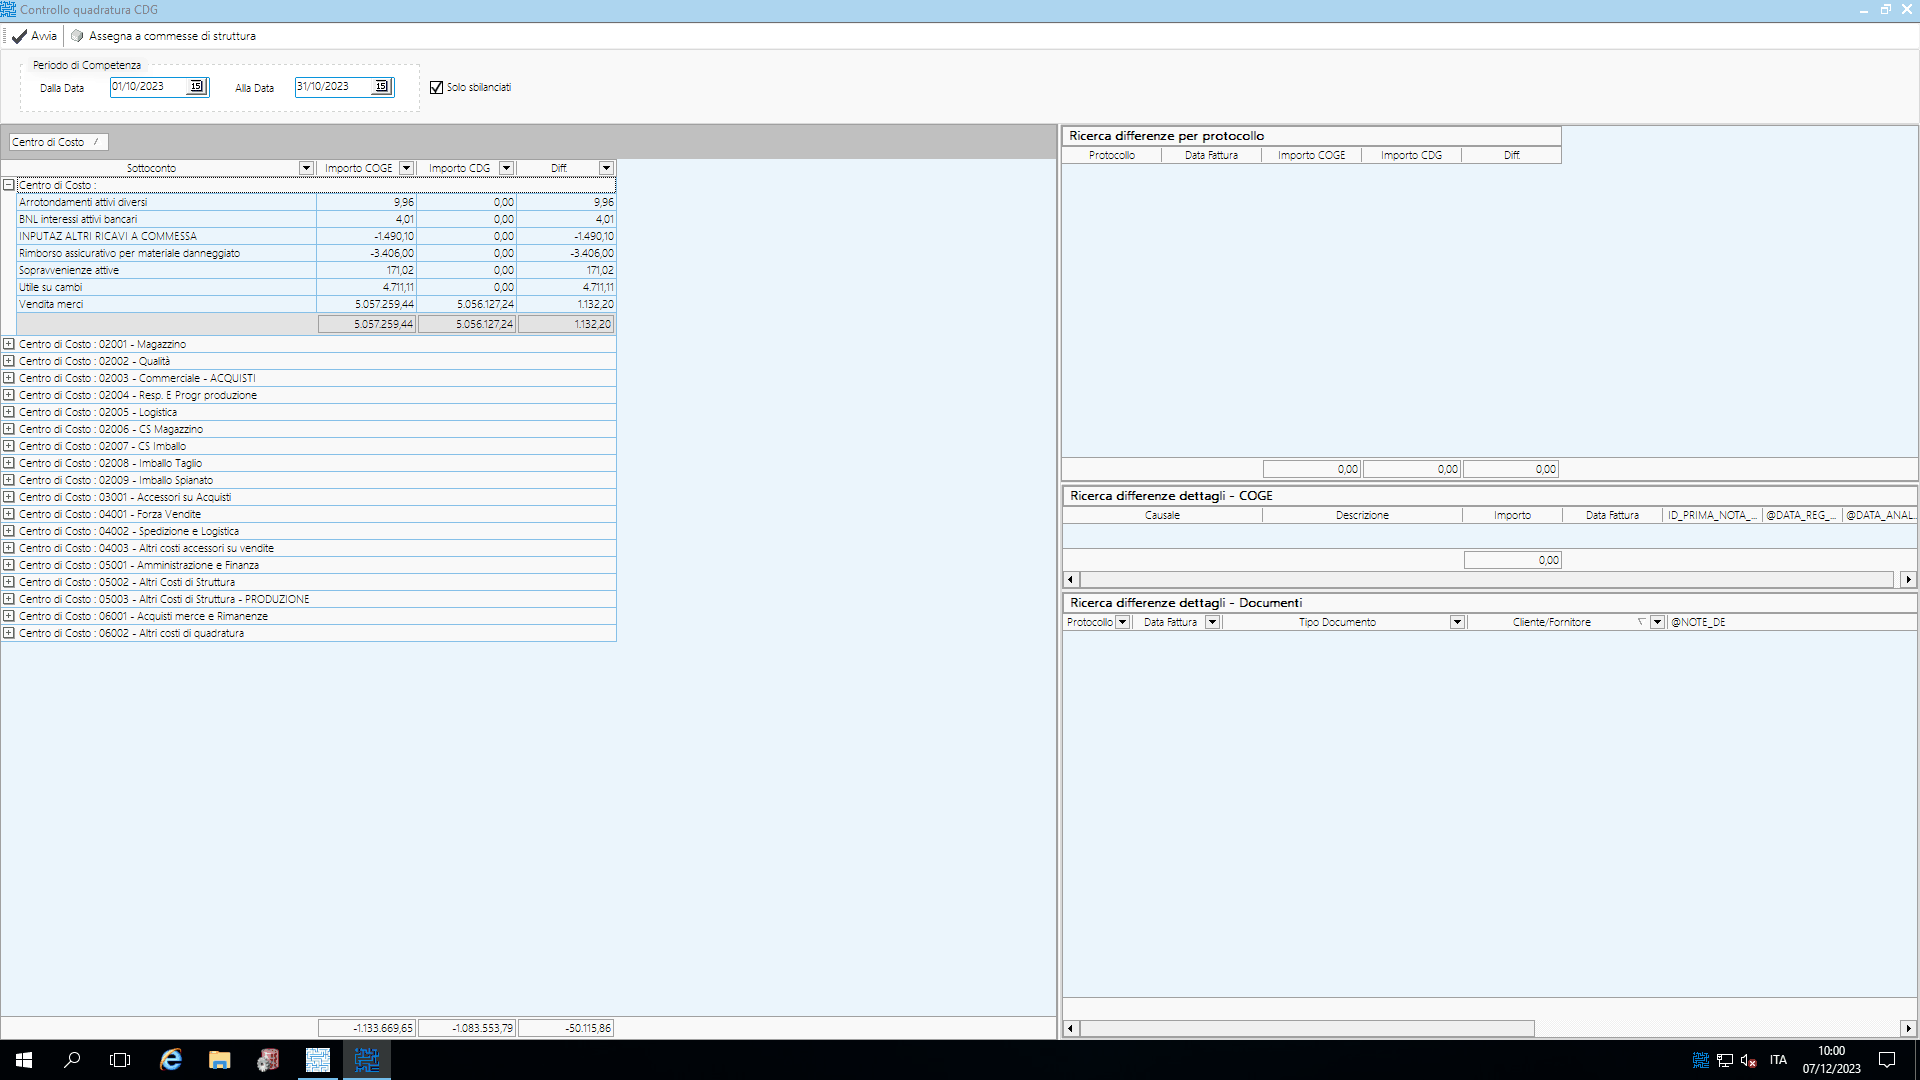Expand 06002 Altri costi di quadratura

8,633
